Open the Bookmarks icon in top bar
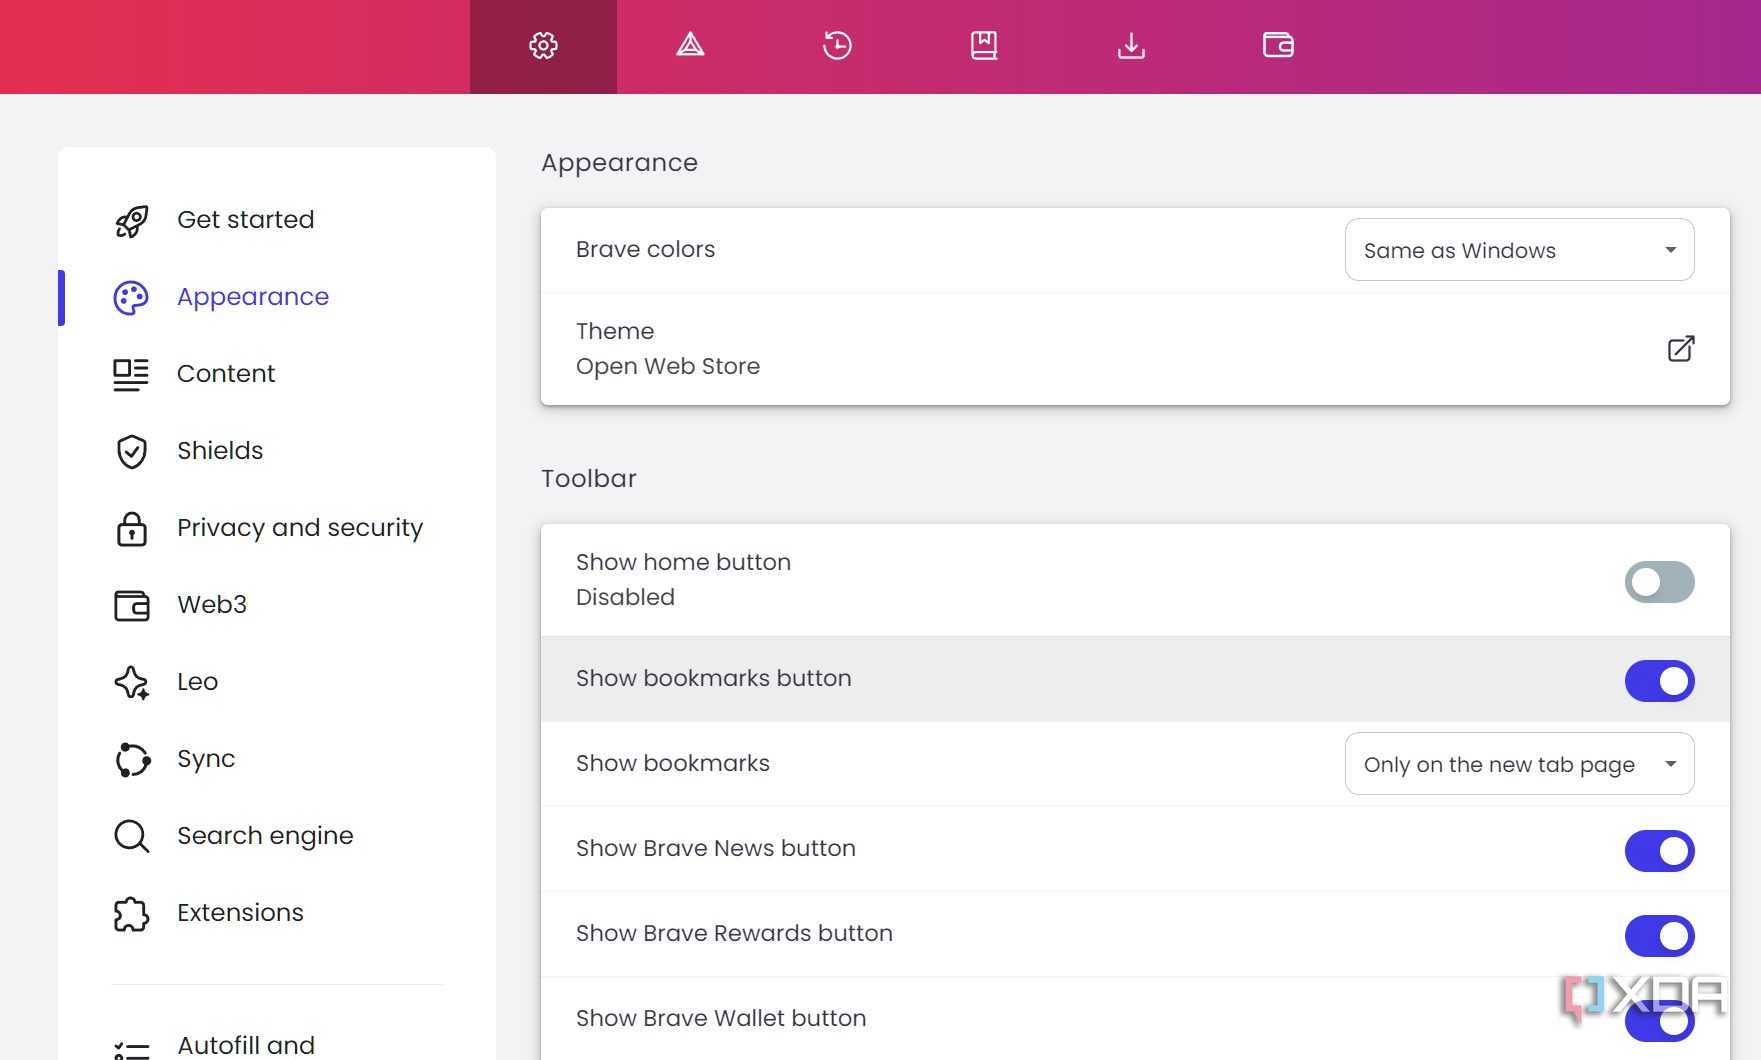The image size is (1761, 1060). click(984, 45)
